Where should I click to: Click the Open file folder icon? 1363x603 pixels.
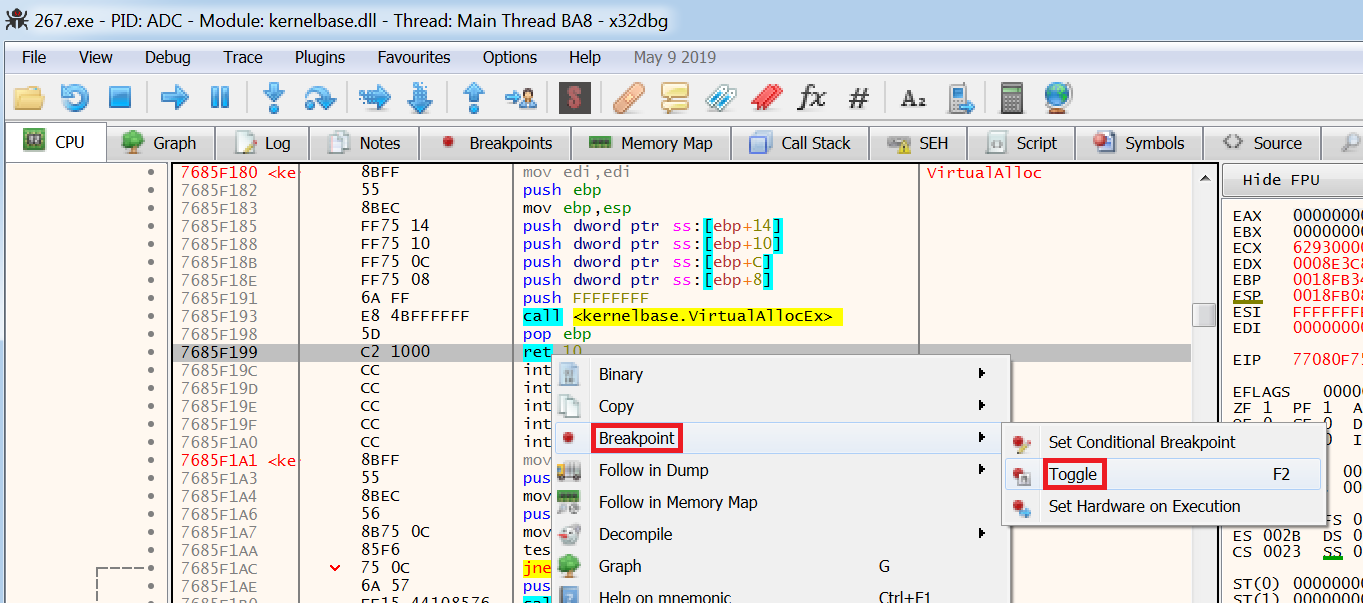coord(27,97)
